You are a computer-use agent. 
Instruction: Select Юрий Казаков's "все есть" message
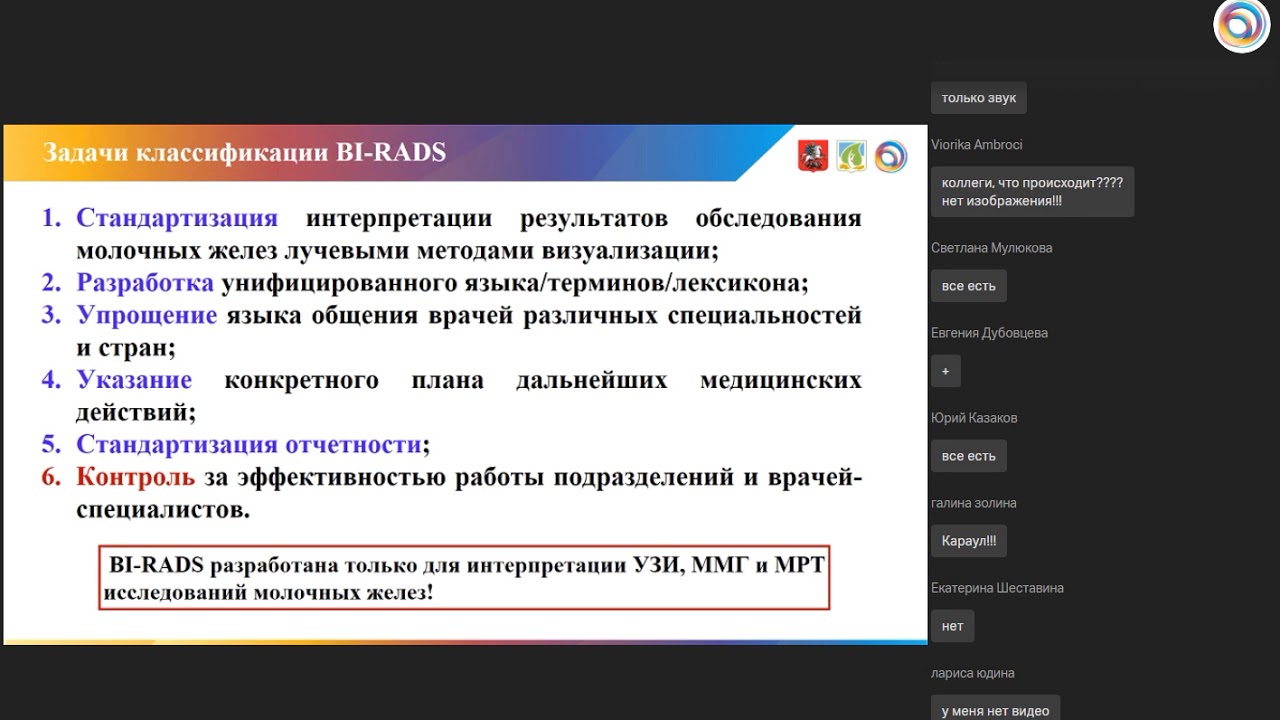point(969,456)
